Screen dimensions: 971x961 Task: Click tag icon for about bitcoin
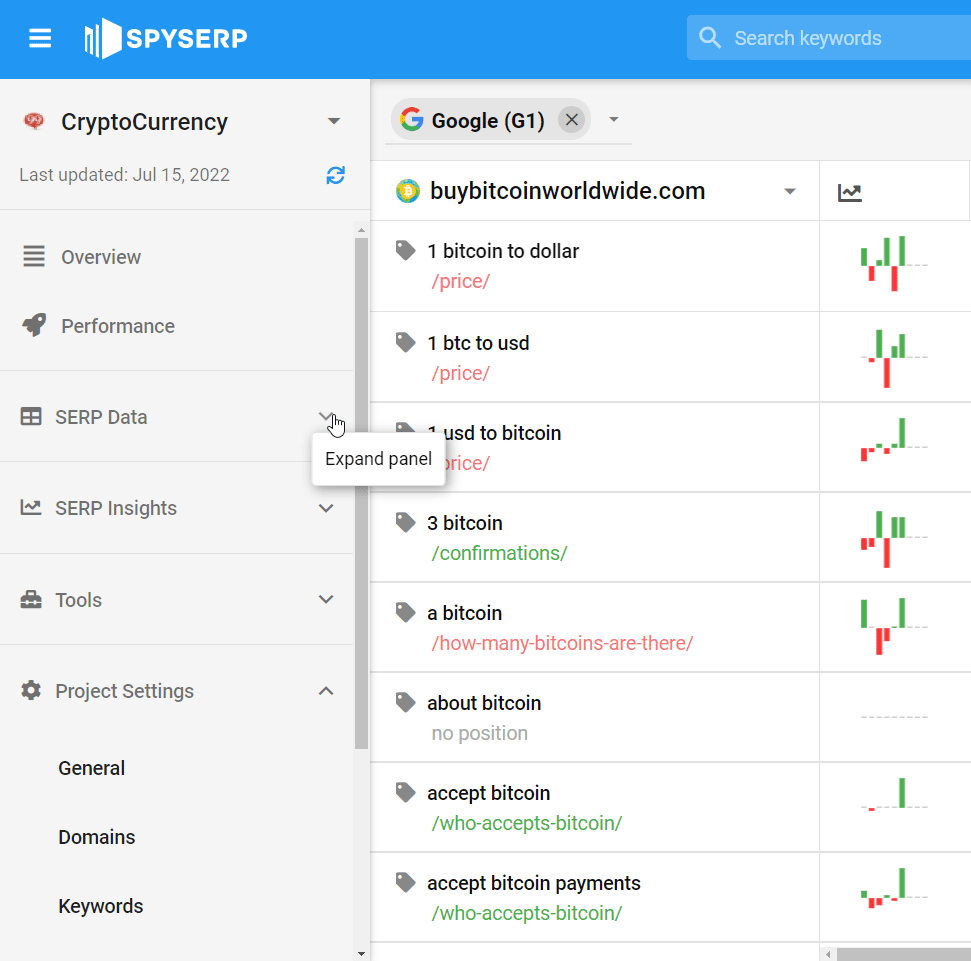tap(406, 703)
